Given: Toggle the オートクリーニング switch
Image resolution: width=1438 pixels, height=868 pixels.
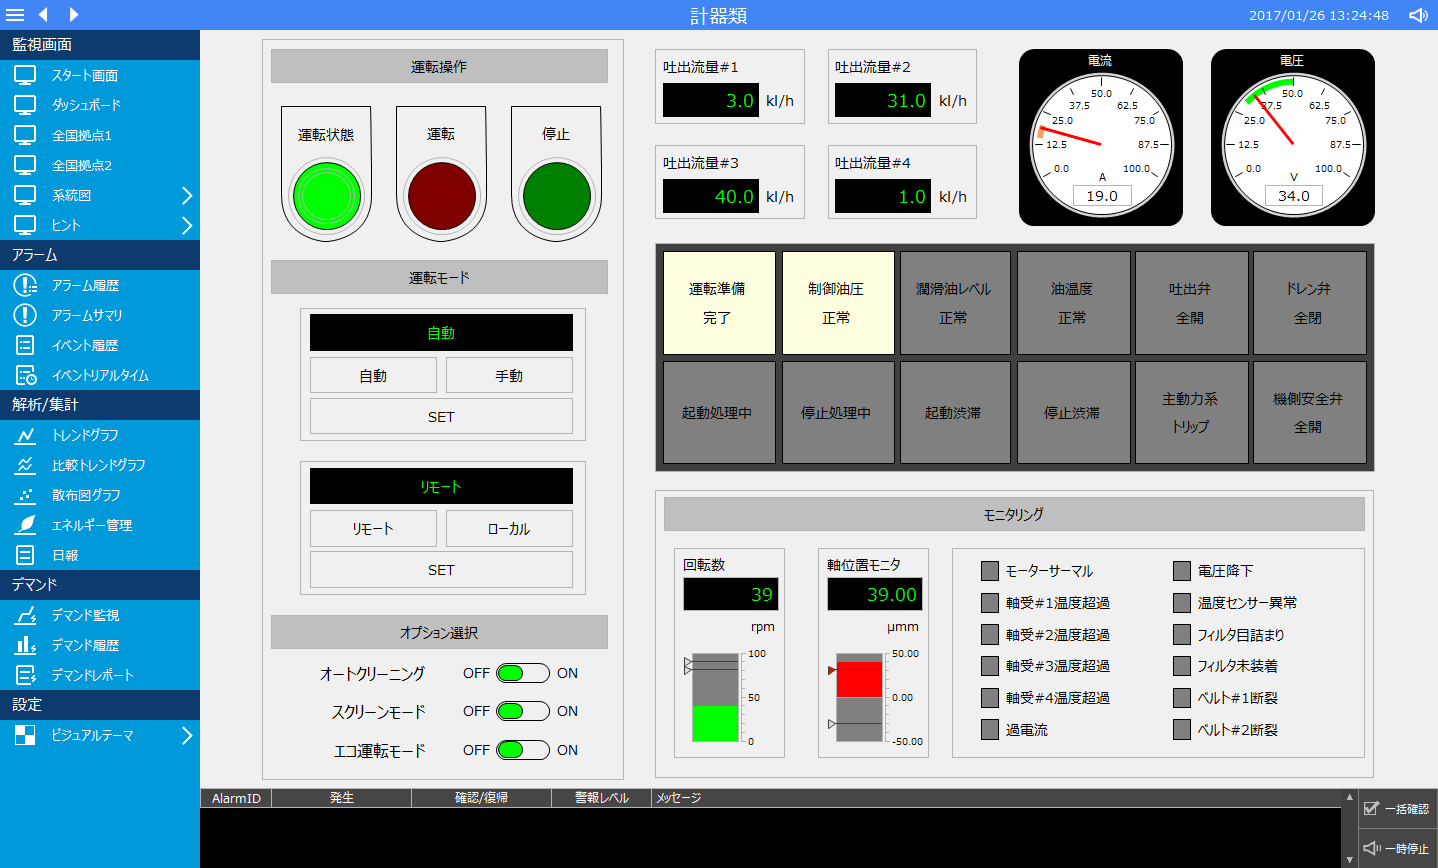Looking at the screenshot, I should click(523, 673).
